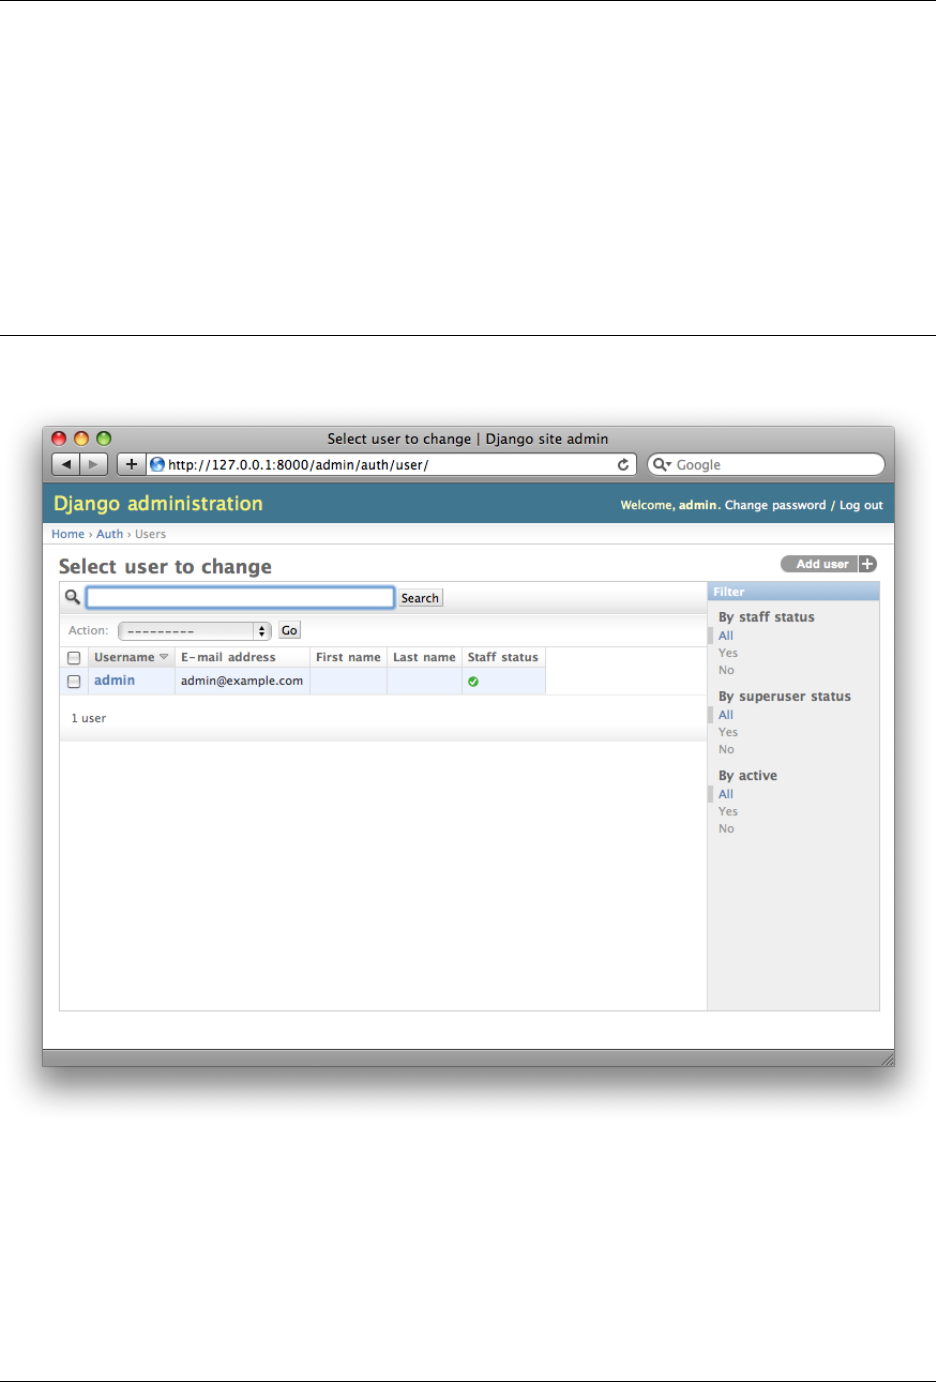Click the '1 user' count text
The height and width of the screenshot is (1382, 937).
coord(88,718)
